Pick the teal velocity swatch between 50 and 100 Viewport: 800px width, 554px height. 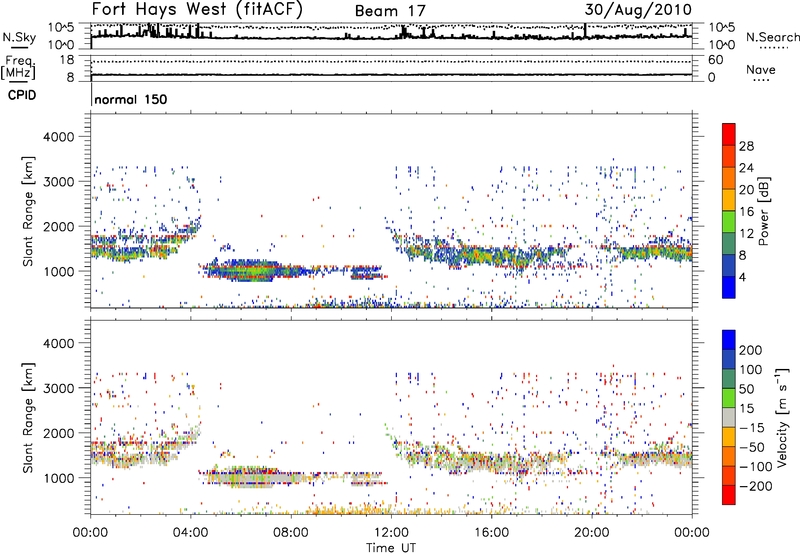tap(729, 379)
